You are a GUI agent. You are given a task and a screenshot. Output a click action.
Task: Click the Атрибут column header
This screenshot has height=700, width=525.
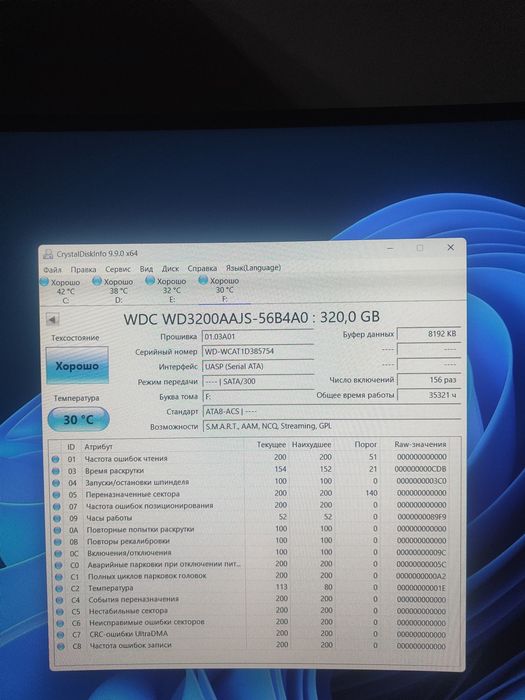[x=99, y=446]
